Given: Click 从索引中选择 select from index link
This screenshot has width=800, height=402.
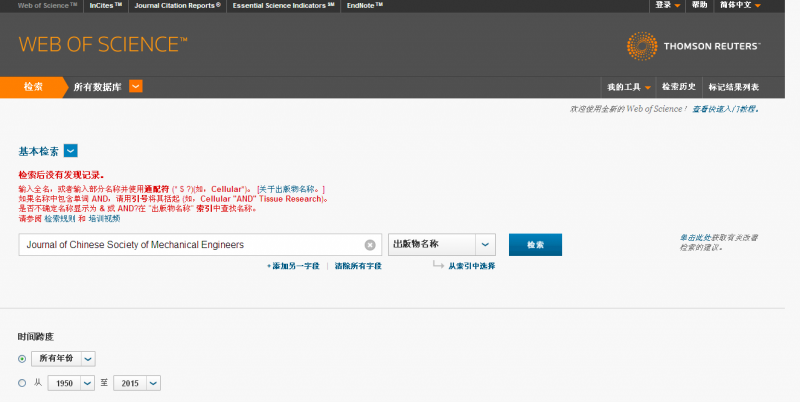Looking at the screenshot, I should pyautogui.click(x=471, y=266).
